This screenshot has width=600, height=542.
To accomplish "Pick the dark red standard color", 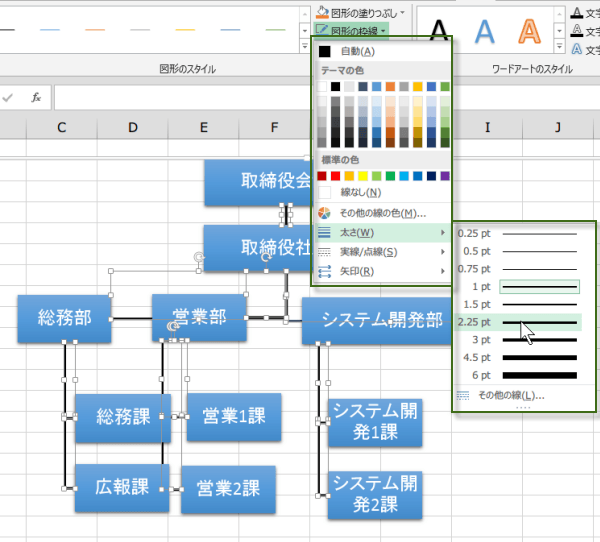I will pyautogui.click(x=322, y=176).
